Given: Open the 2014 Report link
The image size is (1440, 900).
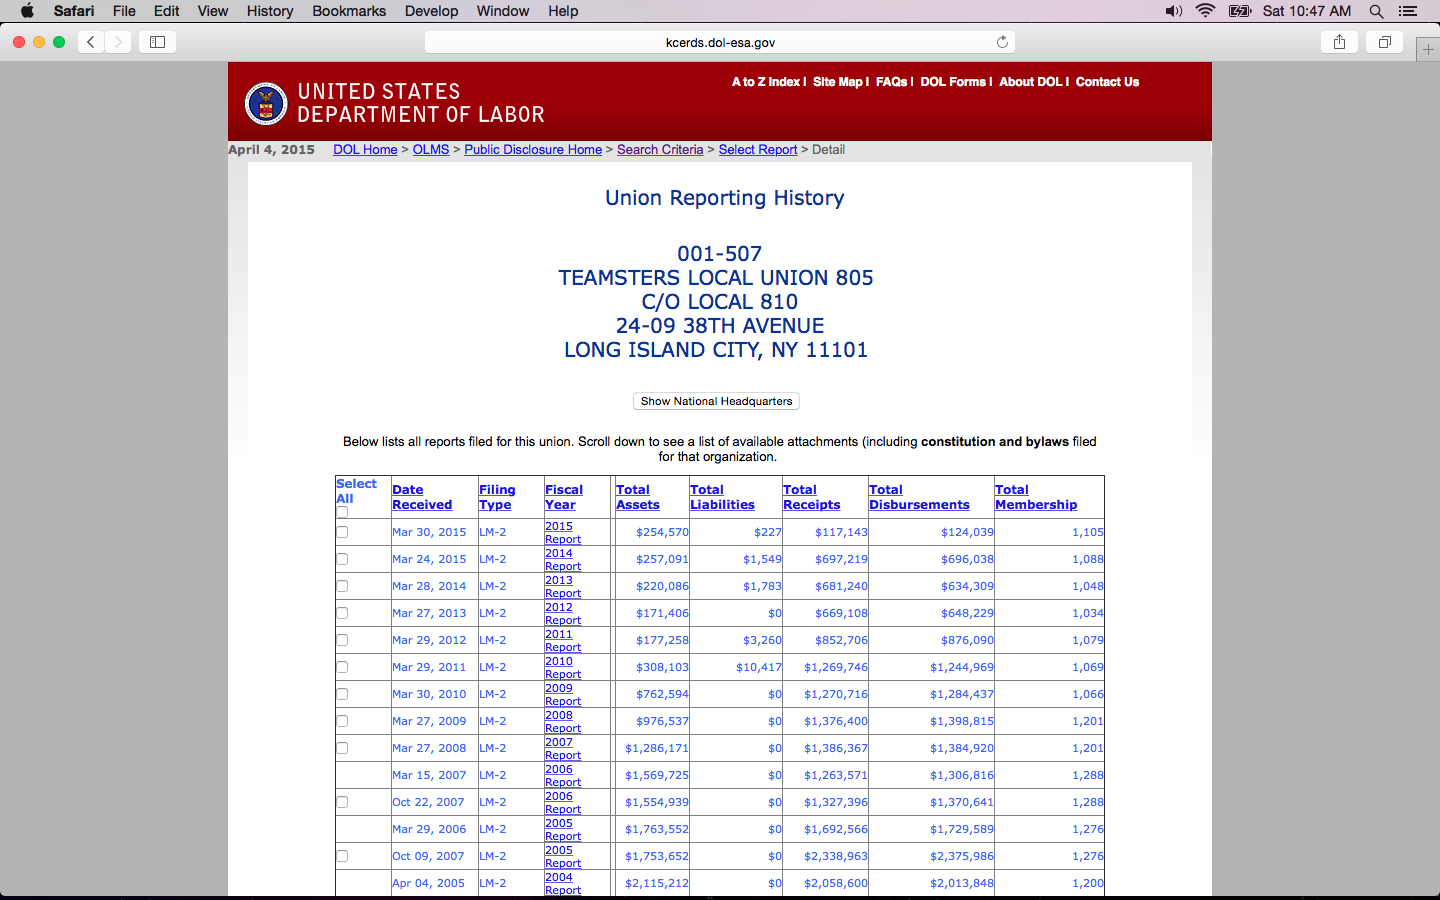Looking at the screenshot, I should pyautogui.click(x=563, y=560).
